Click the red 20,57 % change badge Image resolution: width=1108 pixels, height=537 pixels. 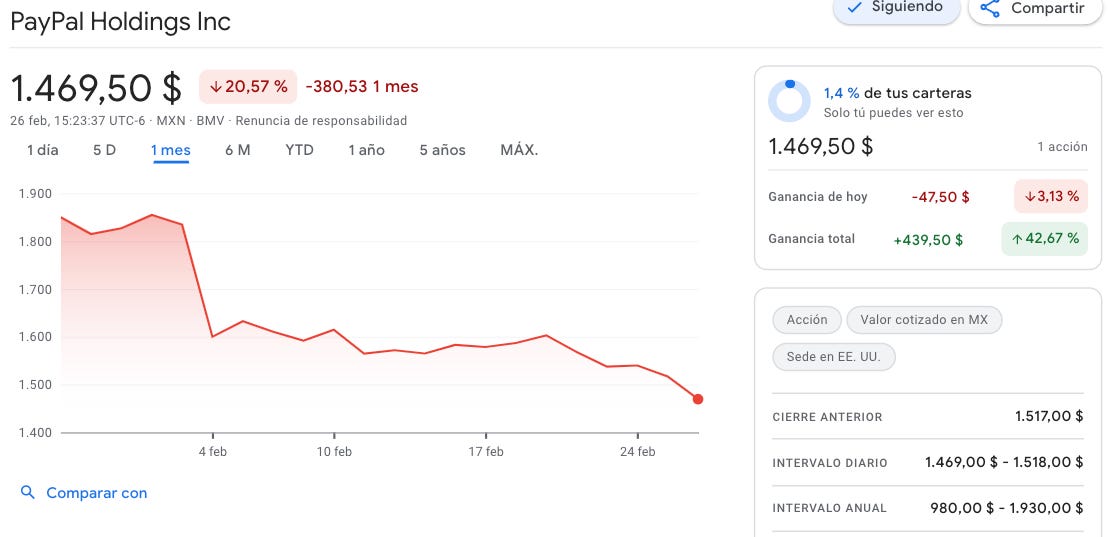(x=248, y=87)
